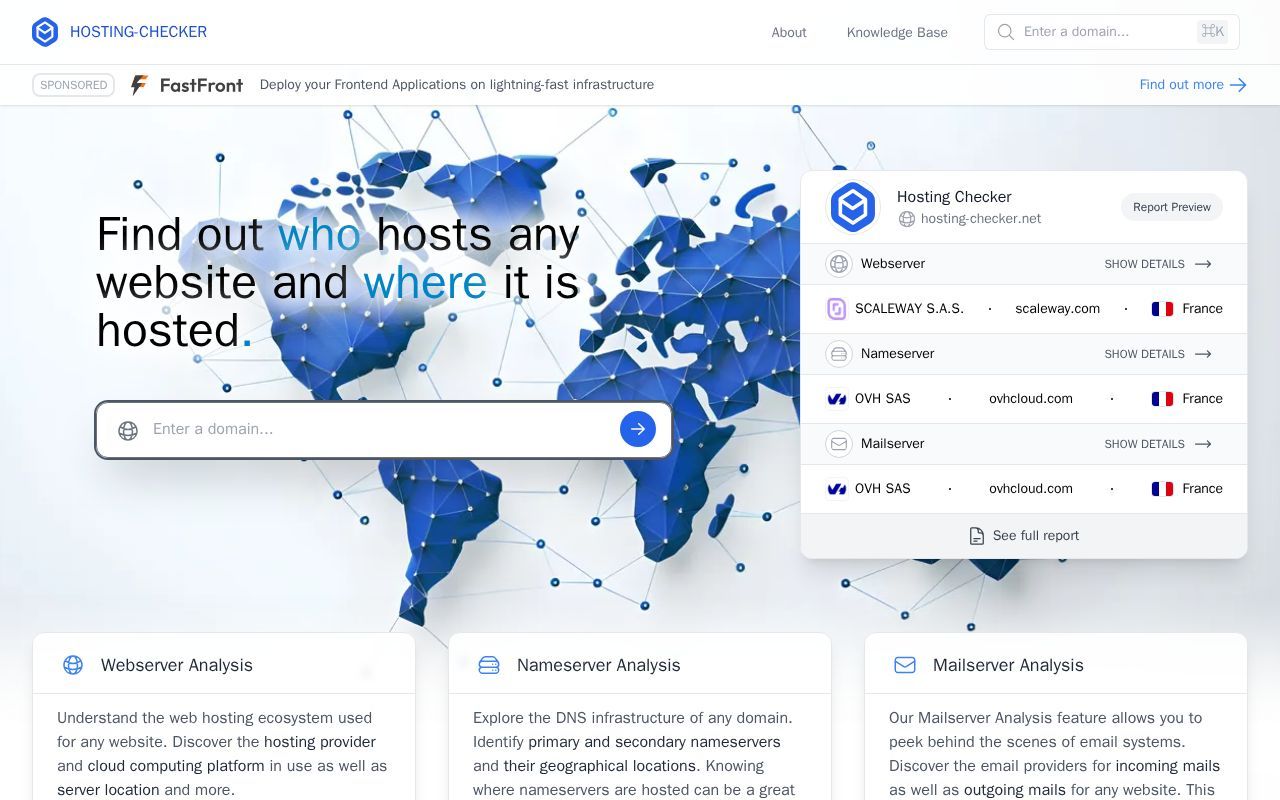Image resolution: width=1280 pixels, height=800 pixels.
Task: Click French flag in Nameserver OVH row
Action: click(1162, 399)
